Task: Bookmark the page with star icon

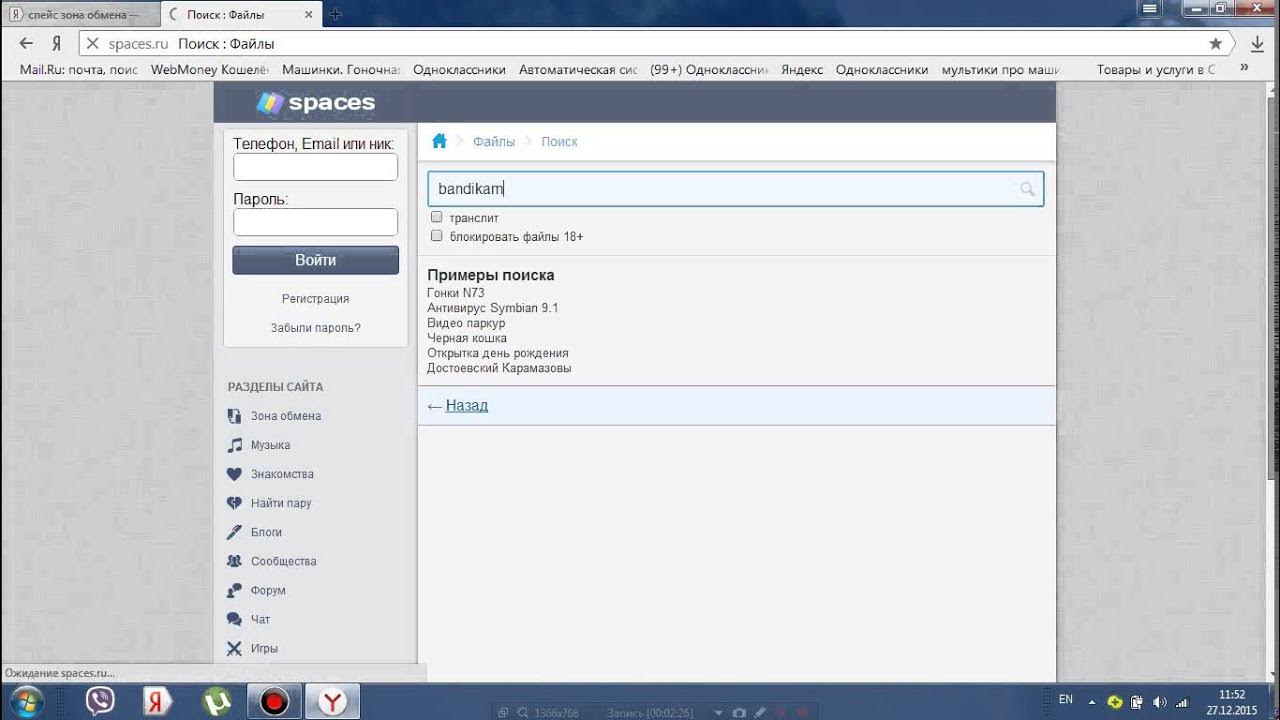Action: tap(1215, 43)
